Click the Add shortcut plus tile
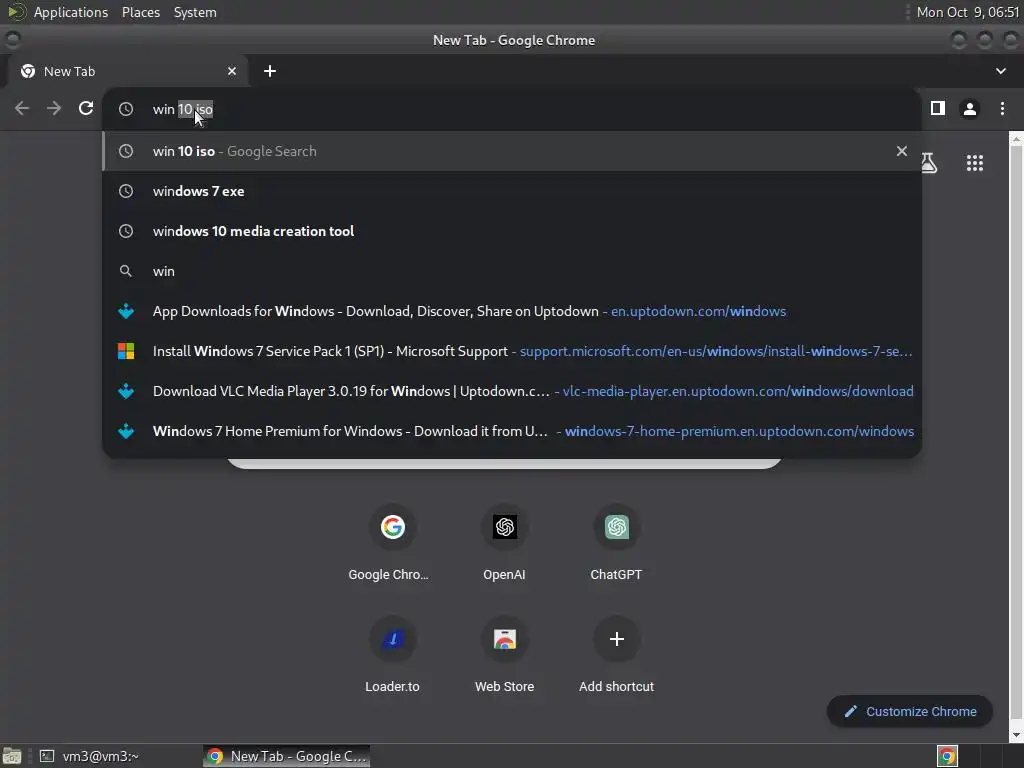The height and width of the screenshot is (768, 1024). point(616,654)
